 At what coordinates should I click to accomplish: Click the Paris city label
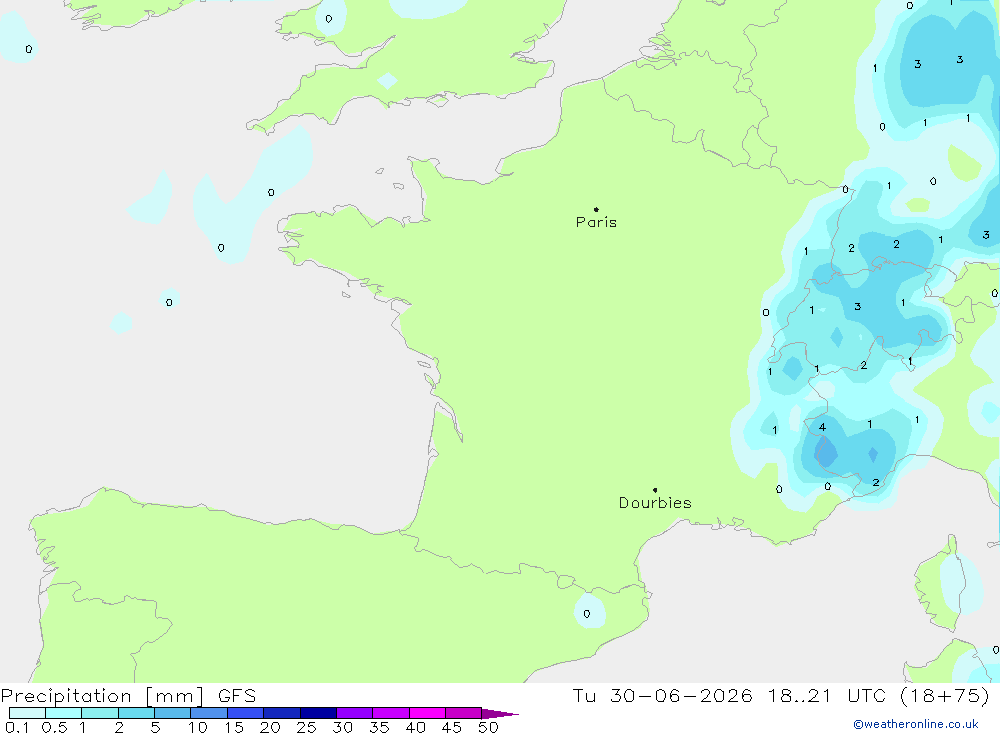596,222
